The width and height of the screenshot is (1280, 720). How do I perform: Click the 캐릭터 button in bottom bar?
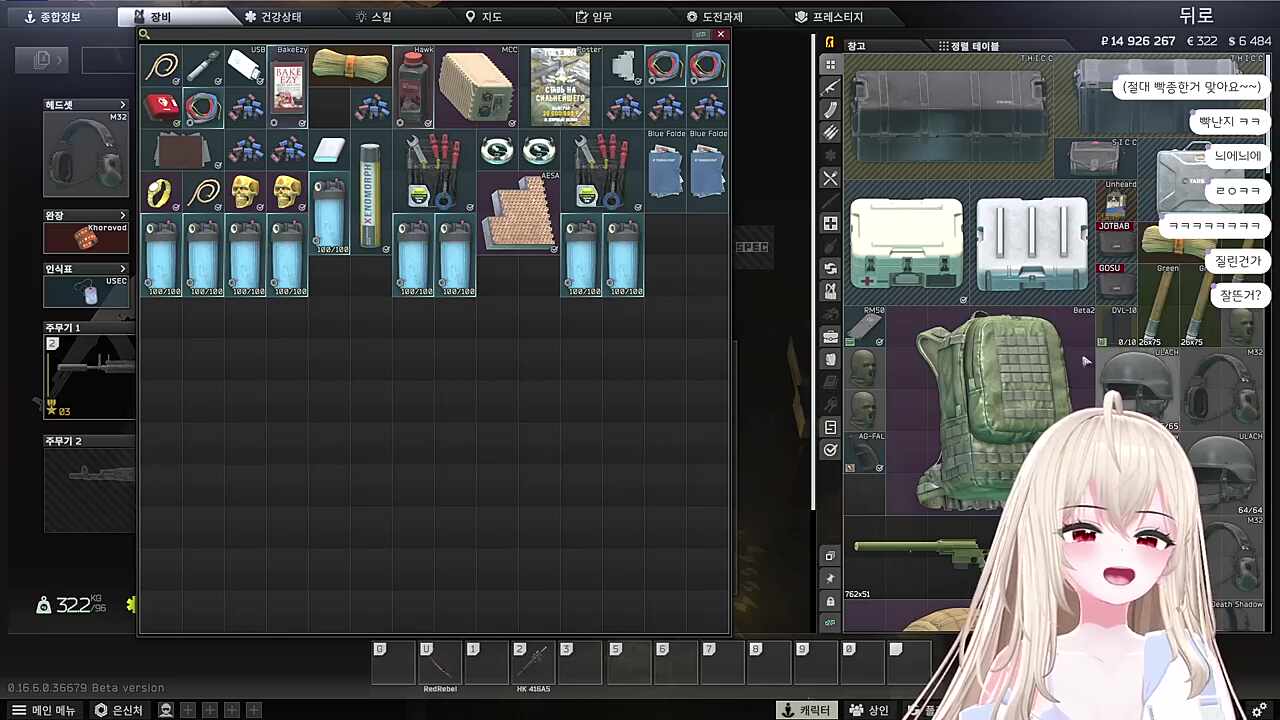click(x=806, y=710)
